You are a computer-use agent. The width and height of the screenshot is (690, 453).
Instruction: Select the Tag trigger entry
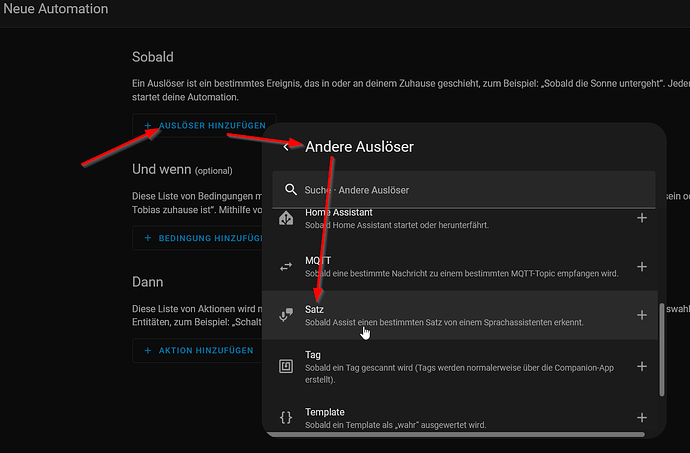pyautogui.click(x=460, y=367)
